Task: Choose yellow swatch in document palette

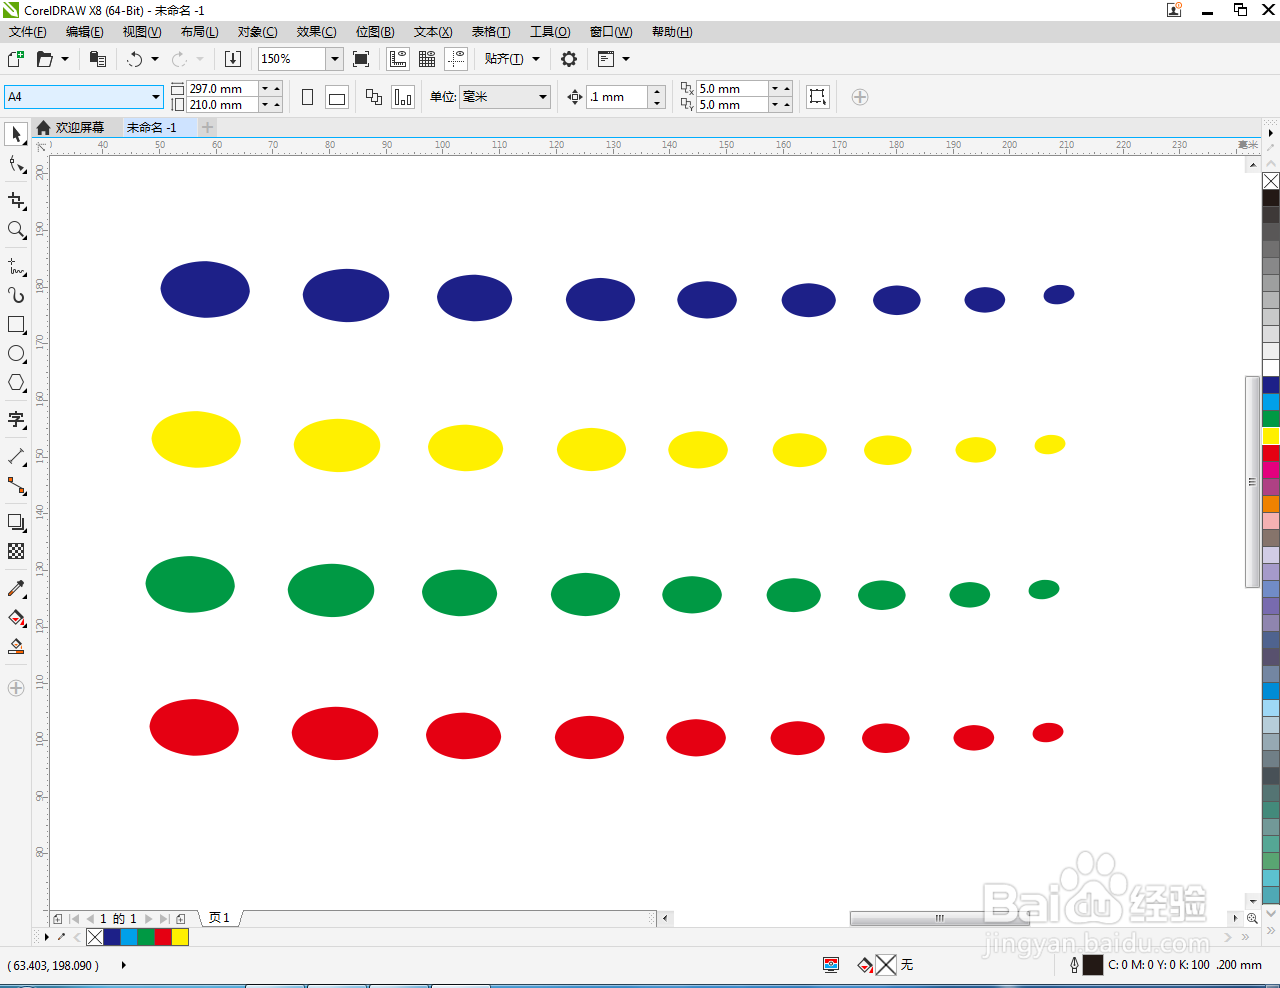Action: coord(180,937)
